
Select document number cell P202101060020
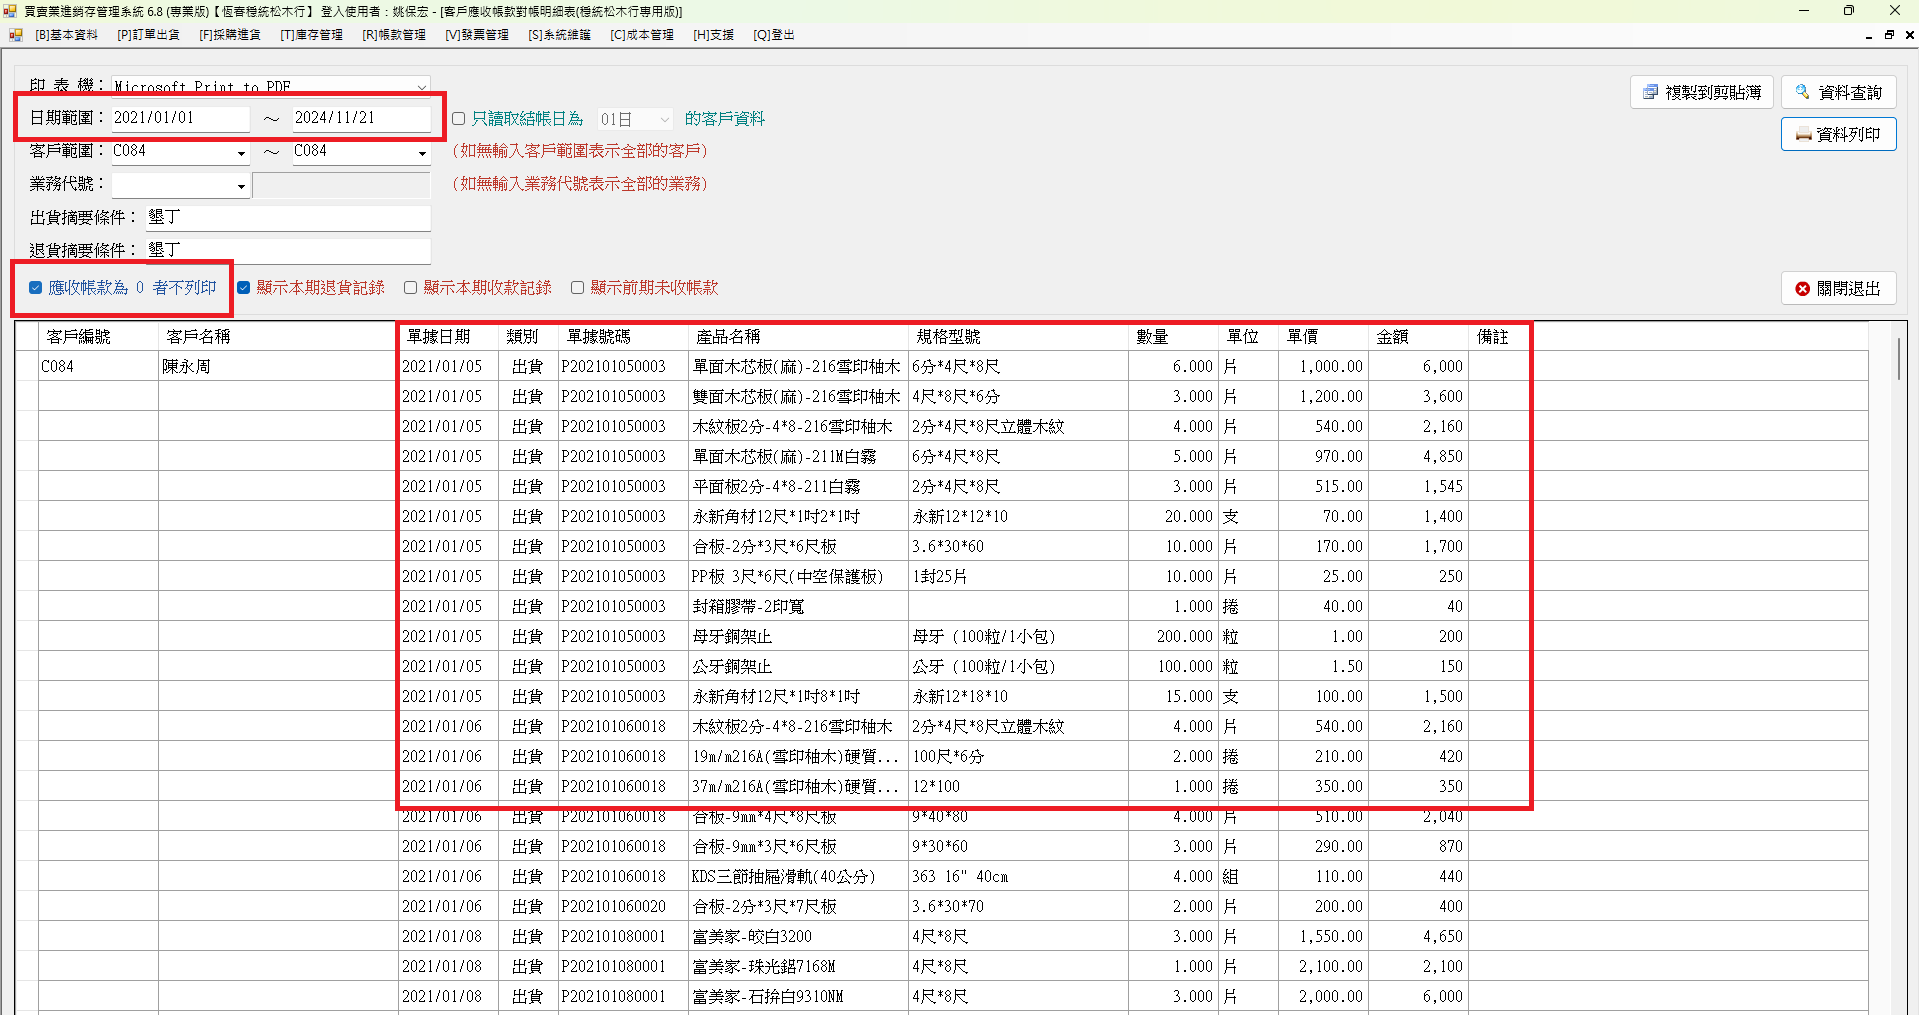click(x=624, y=907)
